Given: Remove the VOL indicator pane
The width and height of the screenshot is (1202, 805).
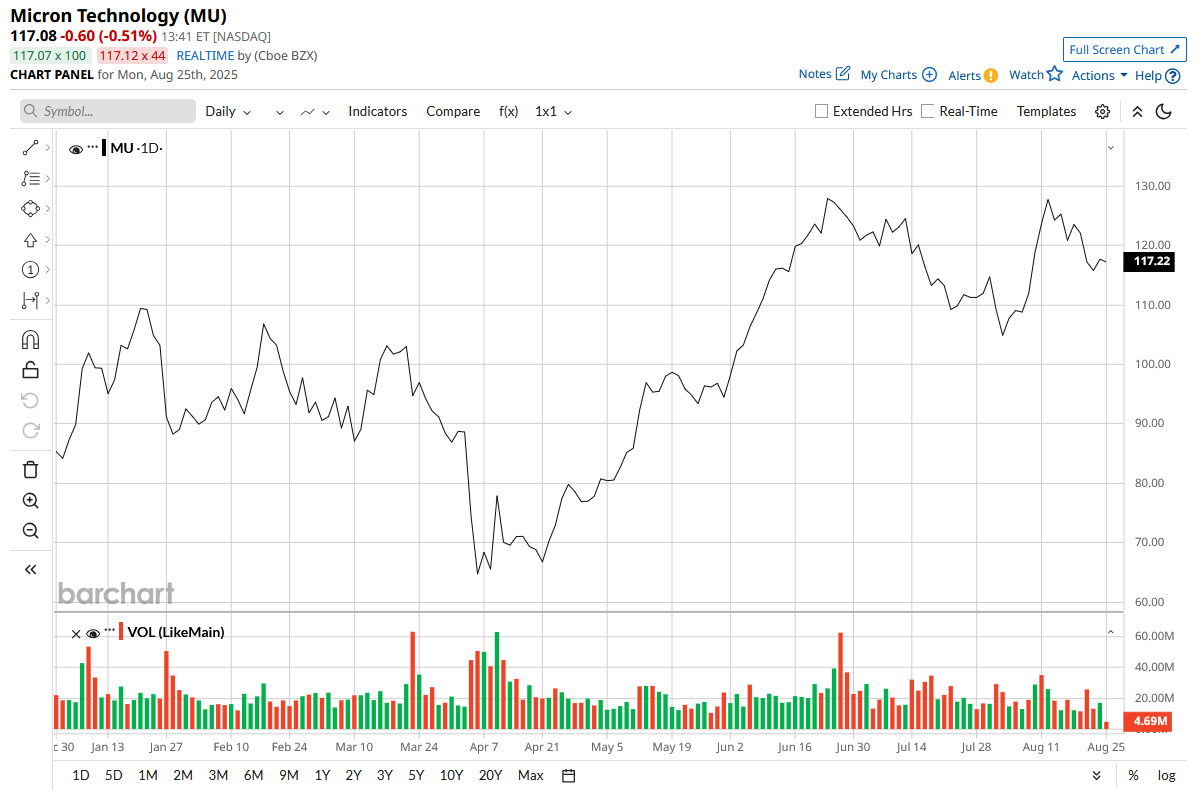Looking at the screenshot, I should point(75,633).
